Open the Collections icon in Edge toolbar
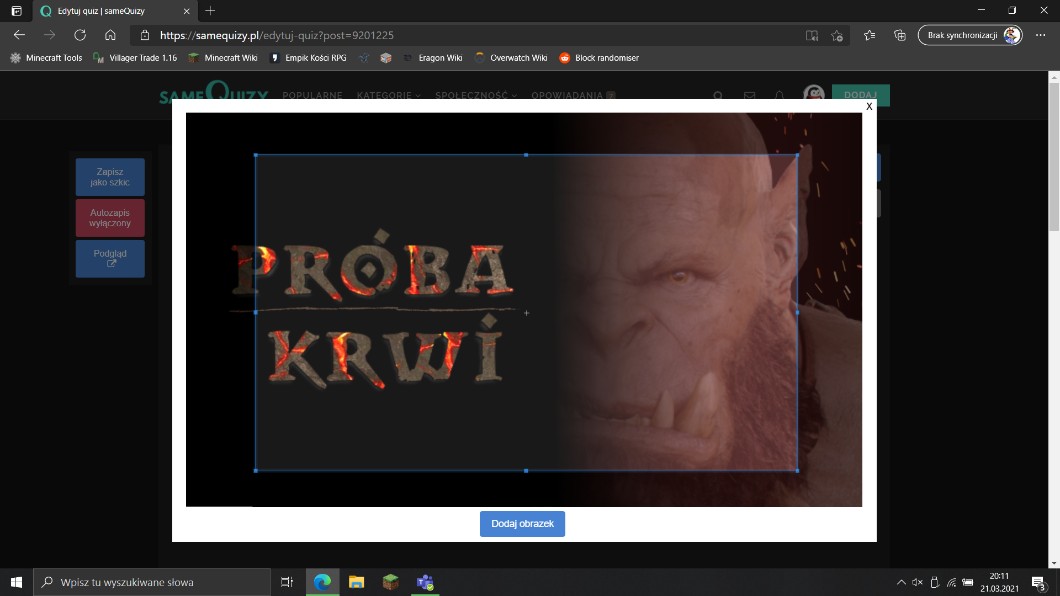Screen dimensions: 1060x596 [899, 35]
